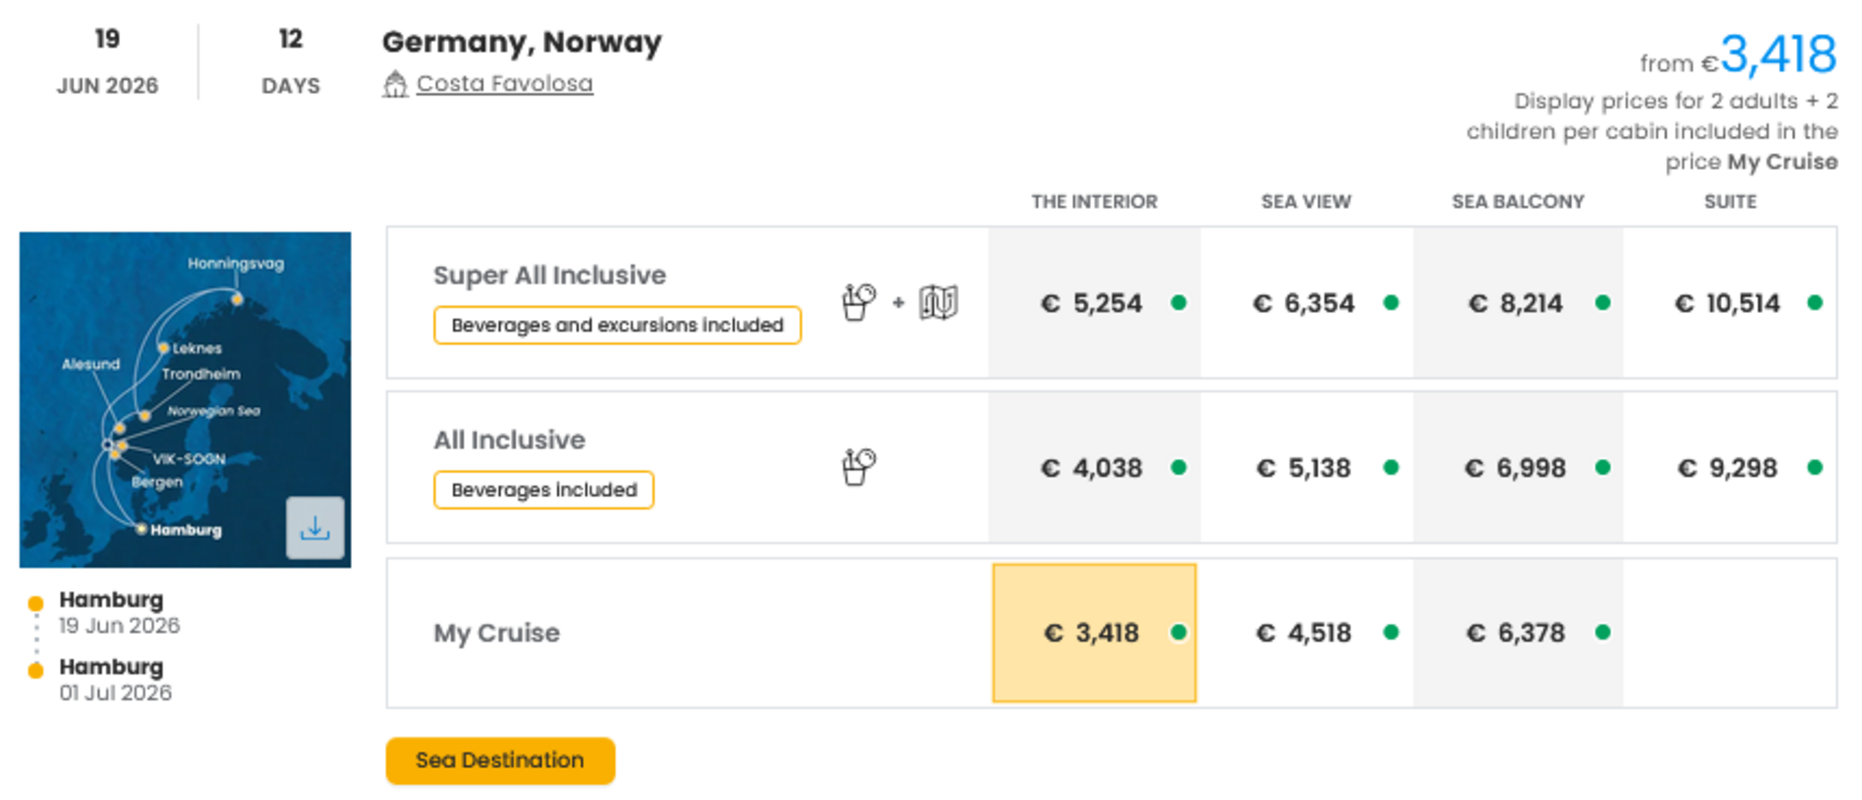Click the ship icon beside Costa Favolosa

coord(395,84)
